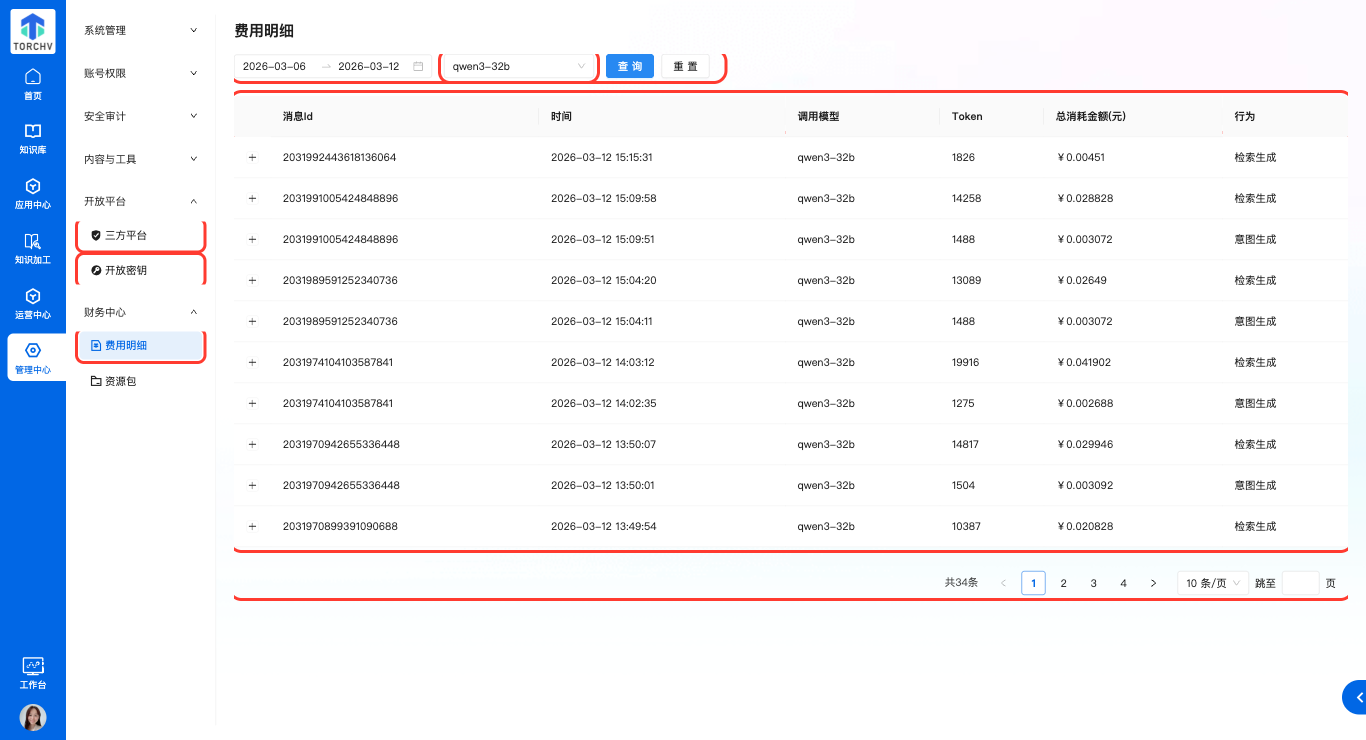Go to page 3 of results
The width and height of the screenshot is (1366, 740).
click(1094, 583)
